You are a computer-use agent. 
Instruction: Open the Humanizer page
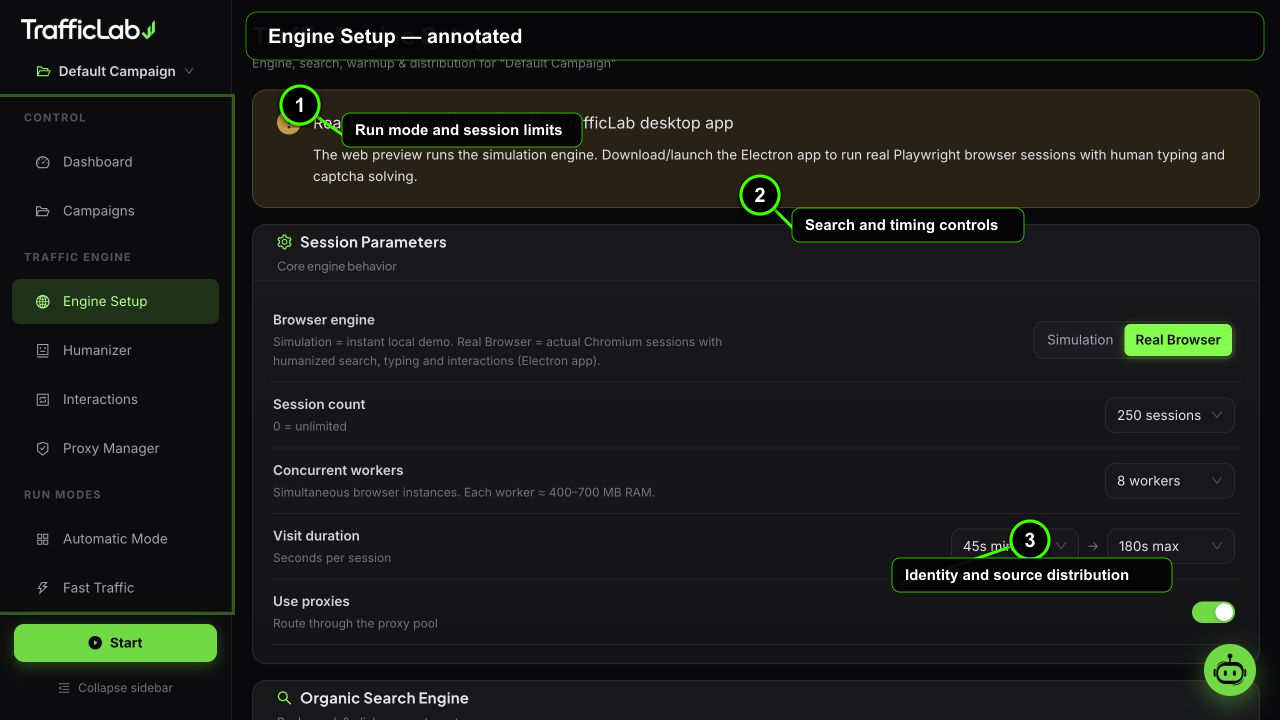tap(115, 350)
